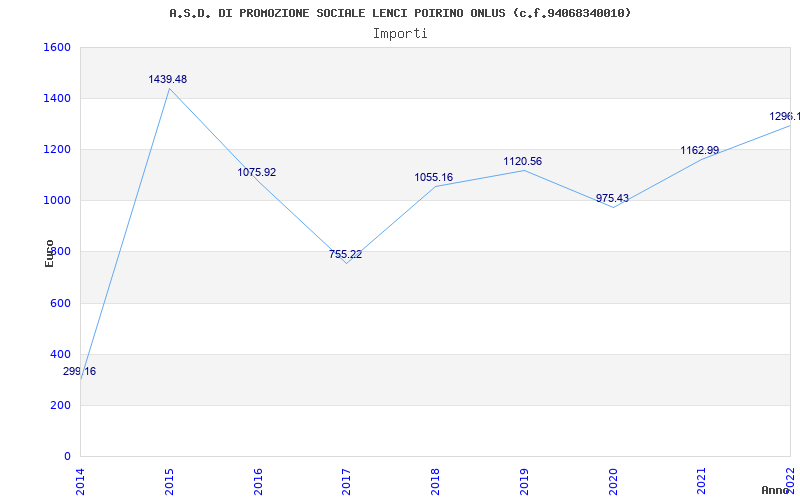The height and width of the screenshot is (500, 800).
Task: Click the Anno axis label
Action: click(x=775, y=490)
